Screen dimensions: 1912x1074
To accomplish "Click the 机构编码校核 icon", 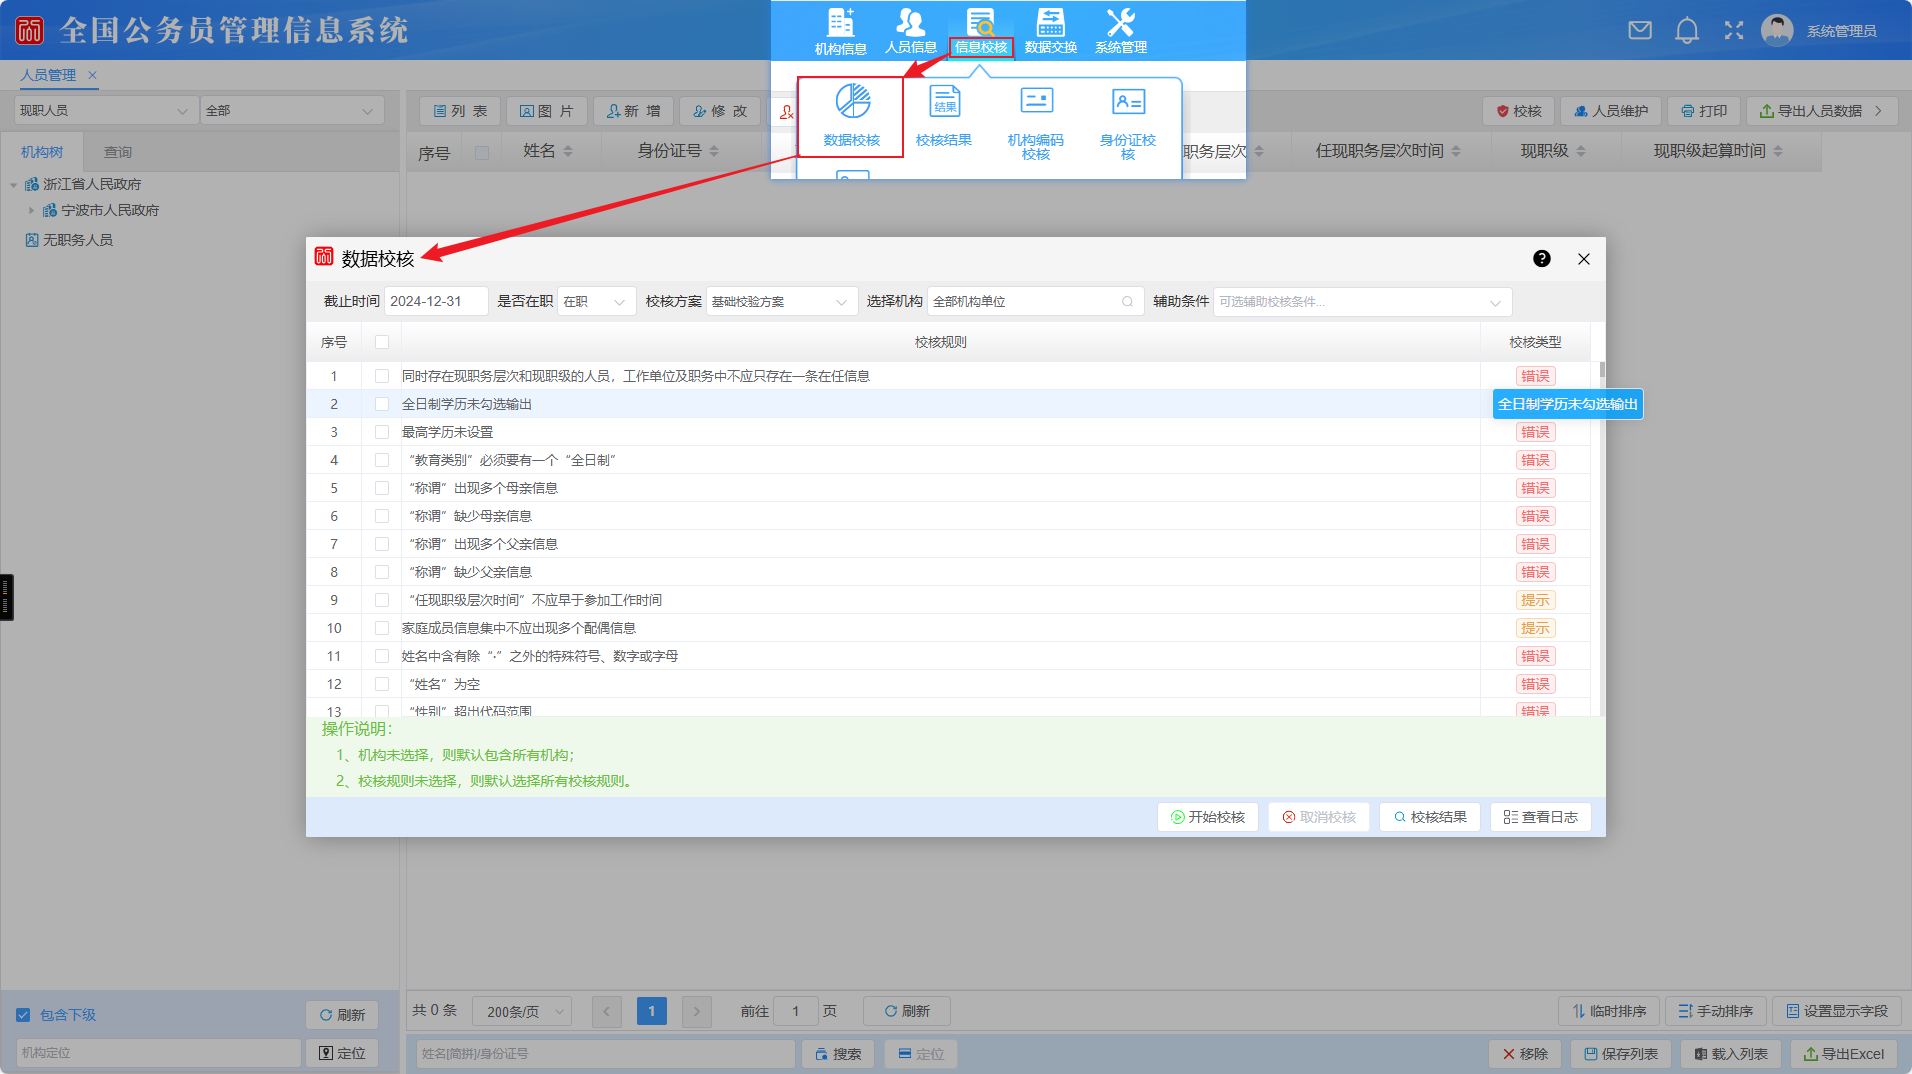I will tap(1036, 102).
